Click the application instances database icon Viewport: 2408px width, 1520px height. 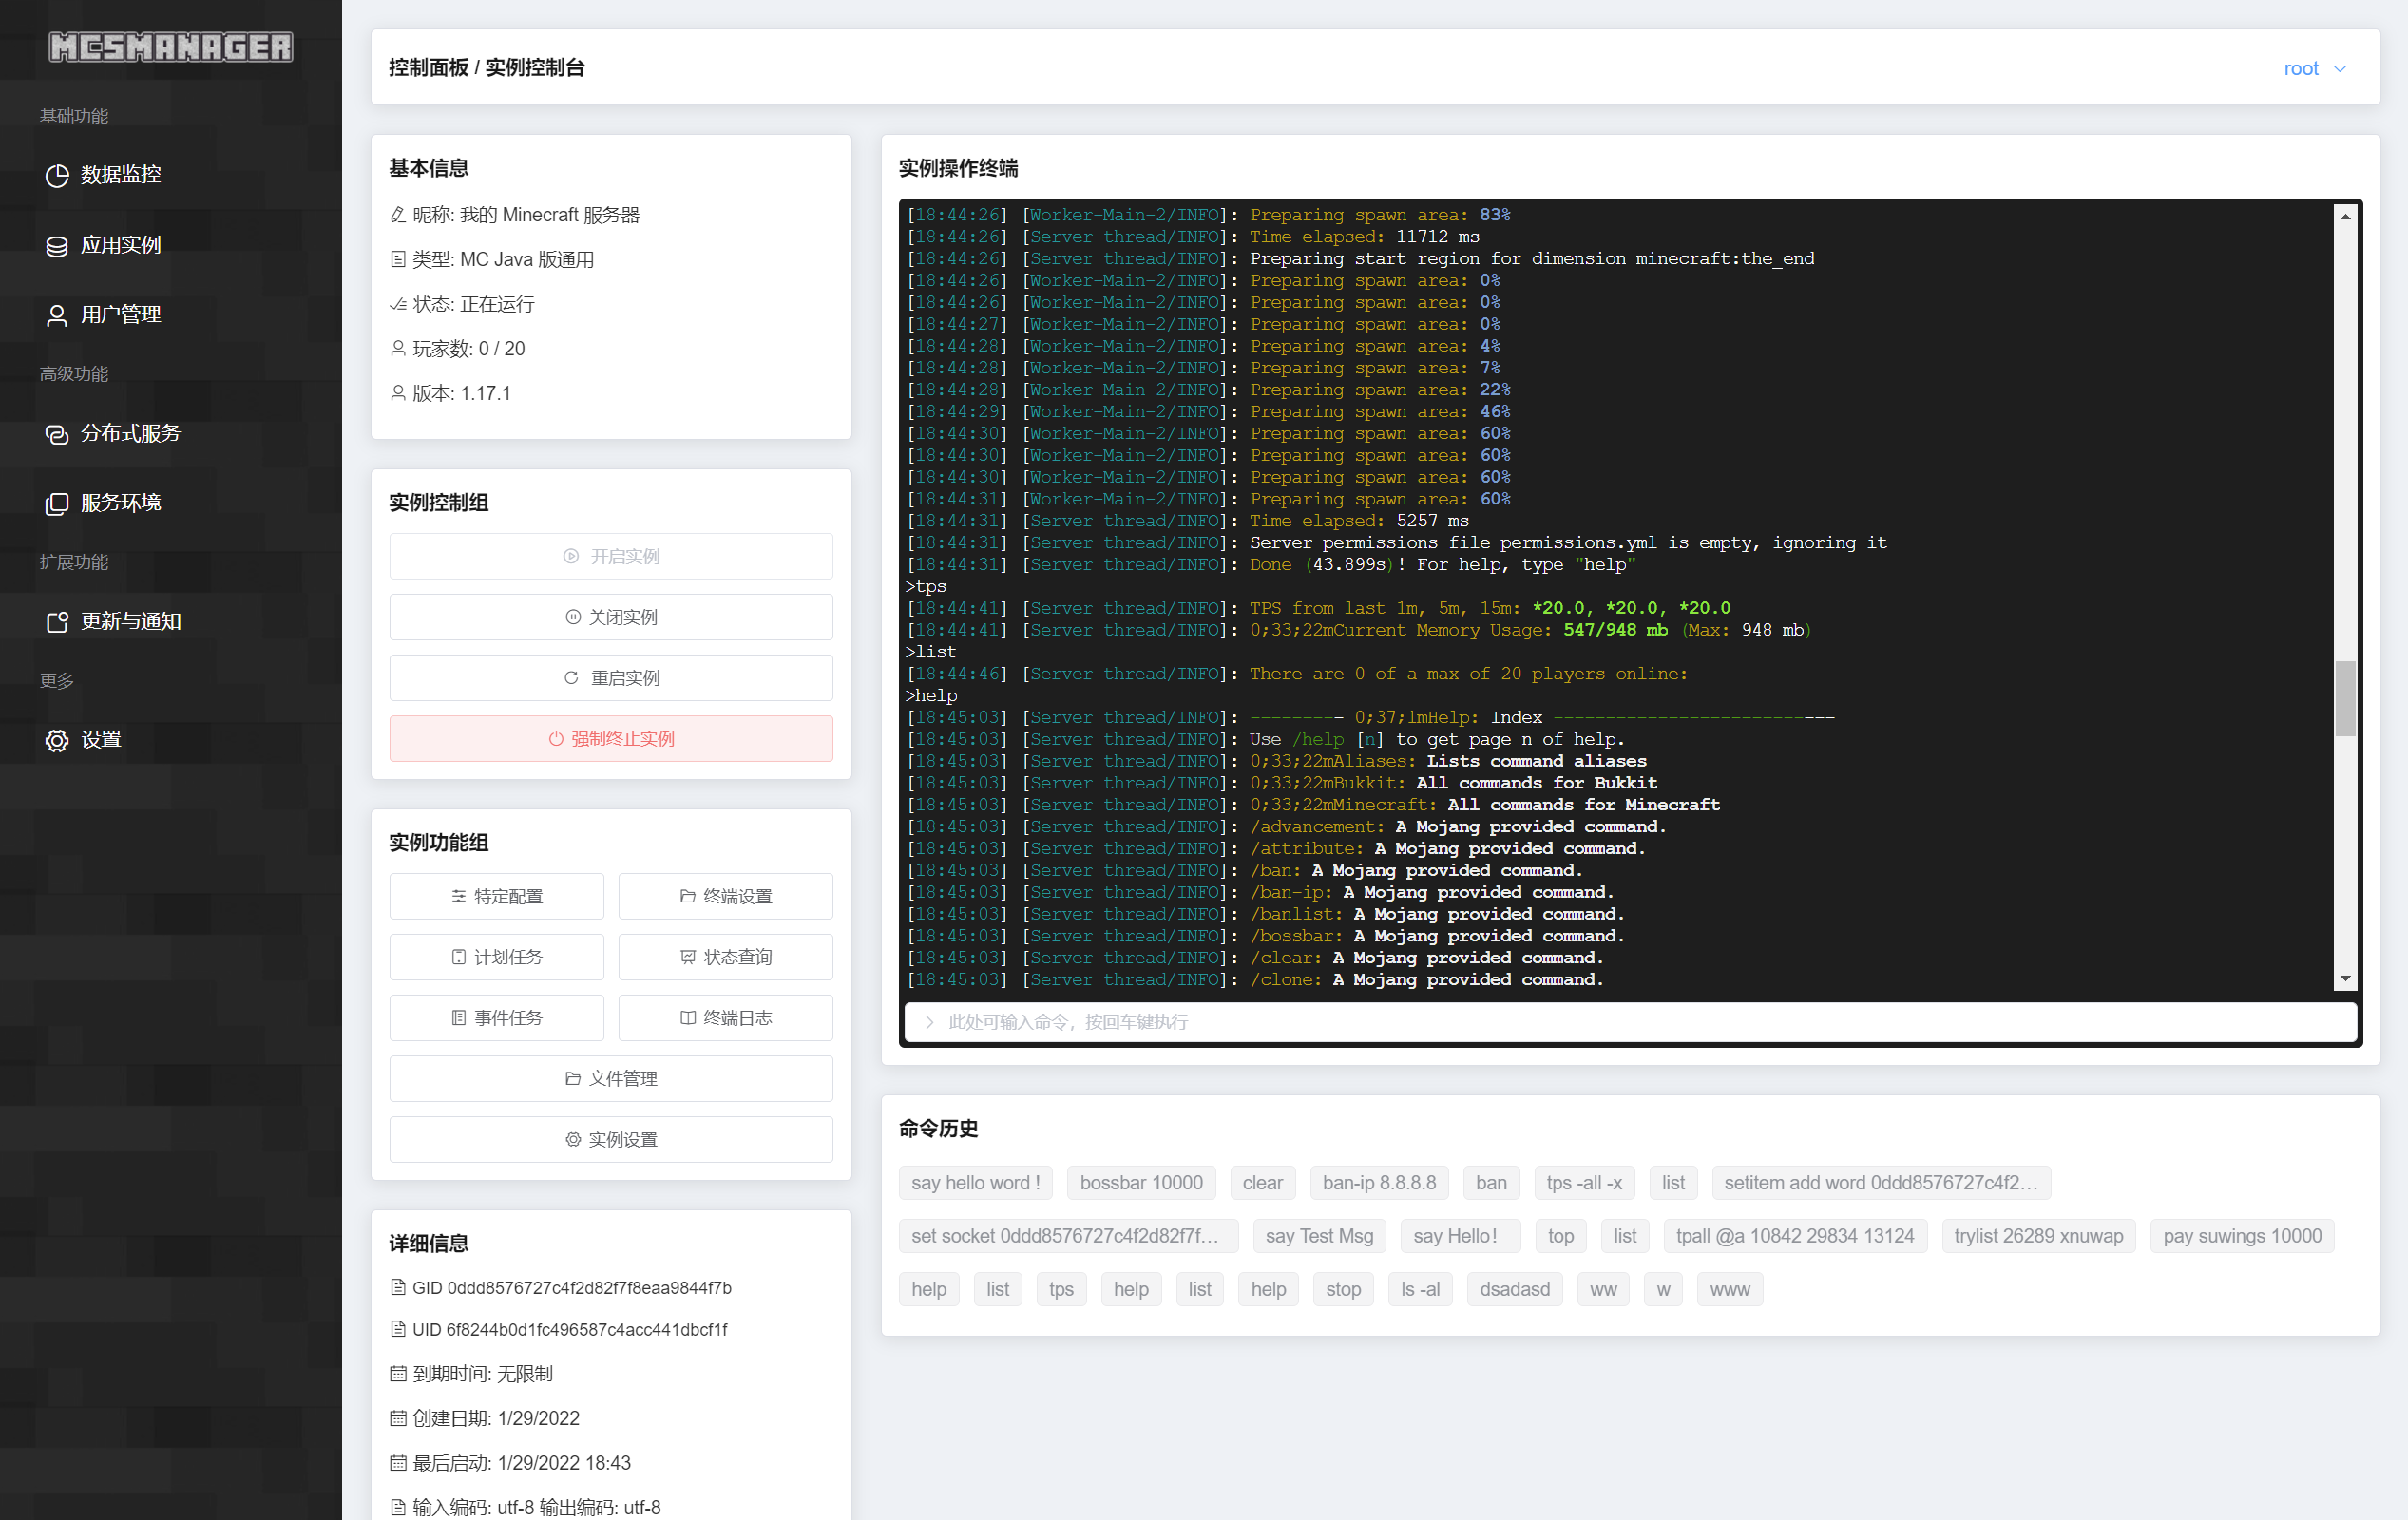coord(57,246)
